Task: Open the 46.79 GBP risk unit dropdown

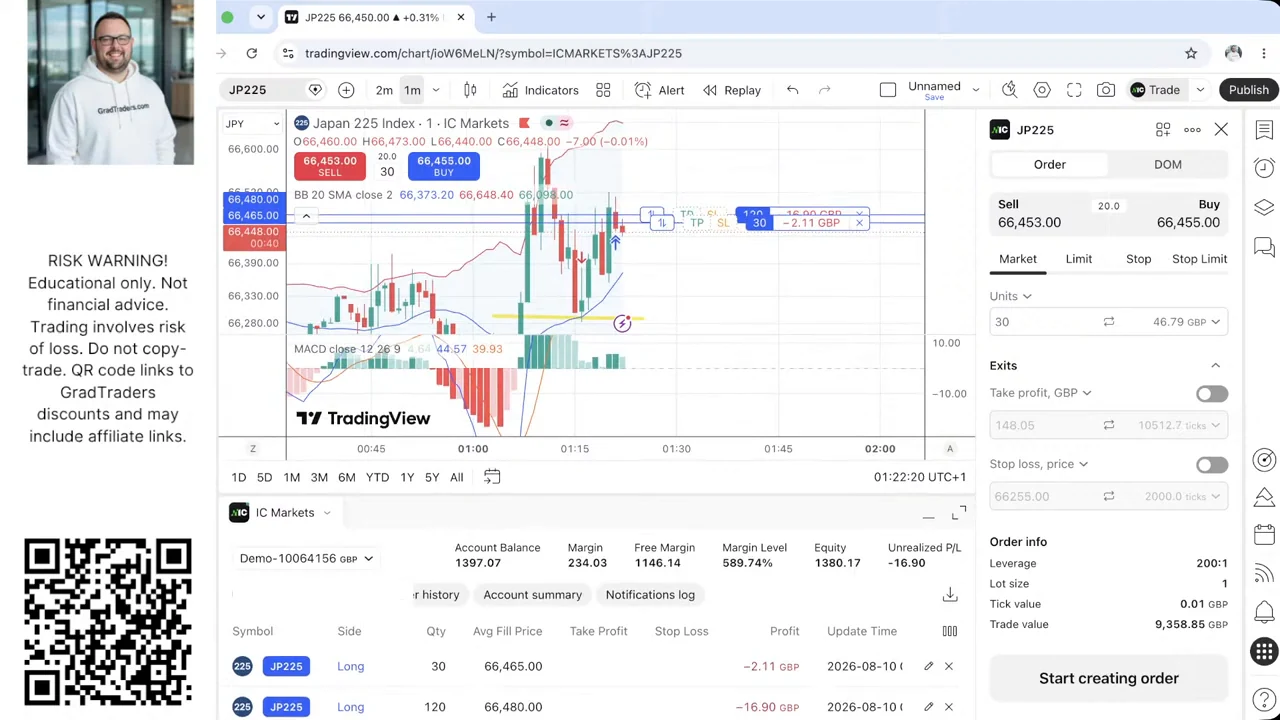Action: [x=1186, y=322]
